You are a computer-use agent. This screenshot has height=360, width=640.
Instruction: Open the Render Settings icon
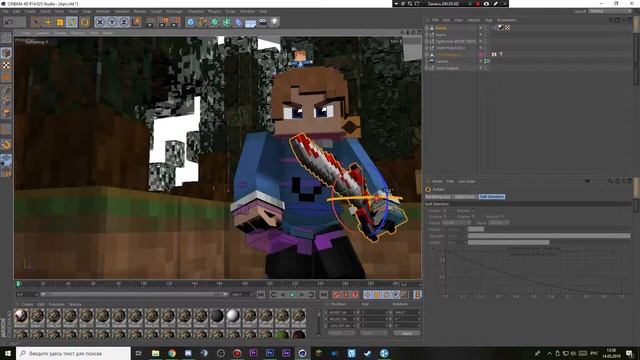click(176, 22)
